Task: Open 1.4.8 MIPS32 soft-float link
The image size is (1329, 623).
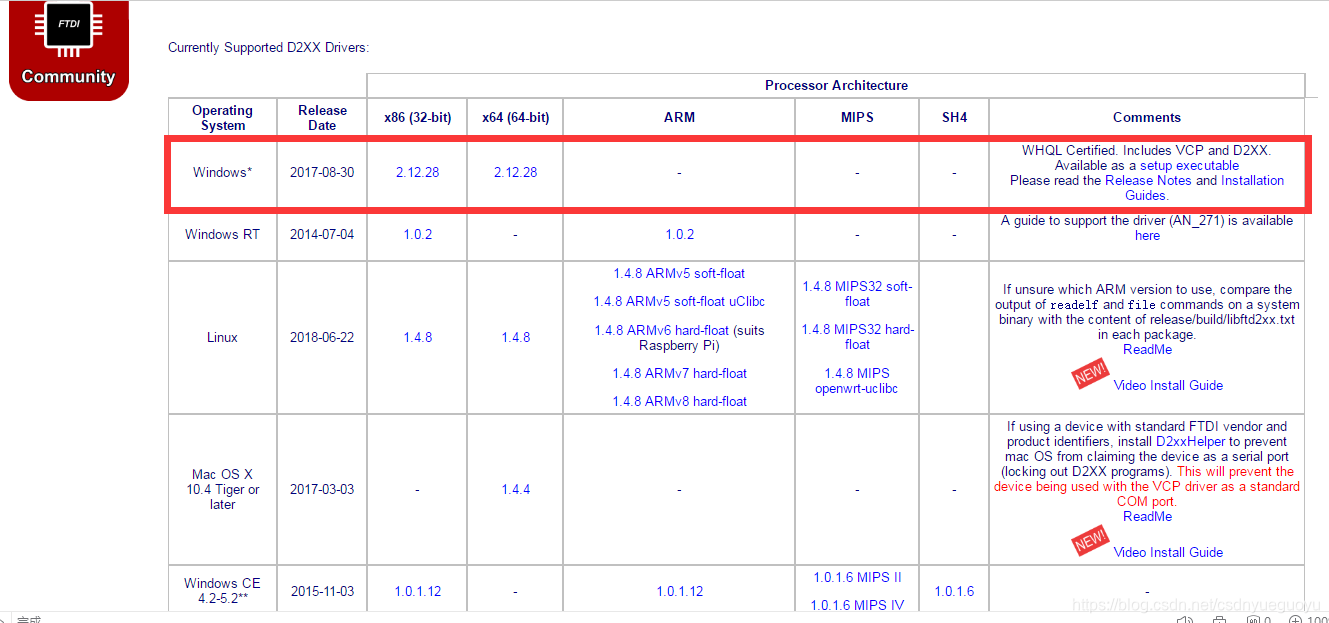Action: 857,293
